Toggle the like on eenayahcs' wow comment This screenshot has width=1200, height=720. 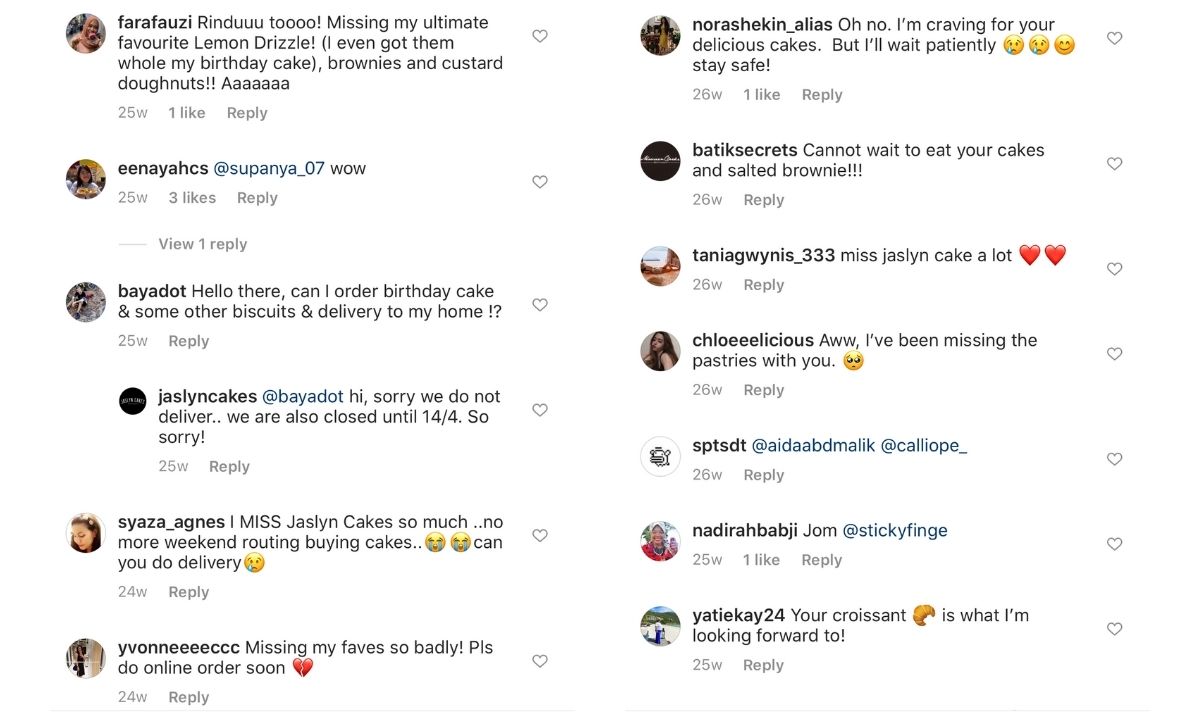[539, 182]
